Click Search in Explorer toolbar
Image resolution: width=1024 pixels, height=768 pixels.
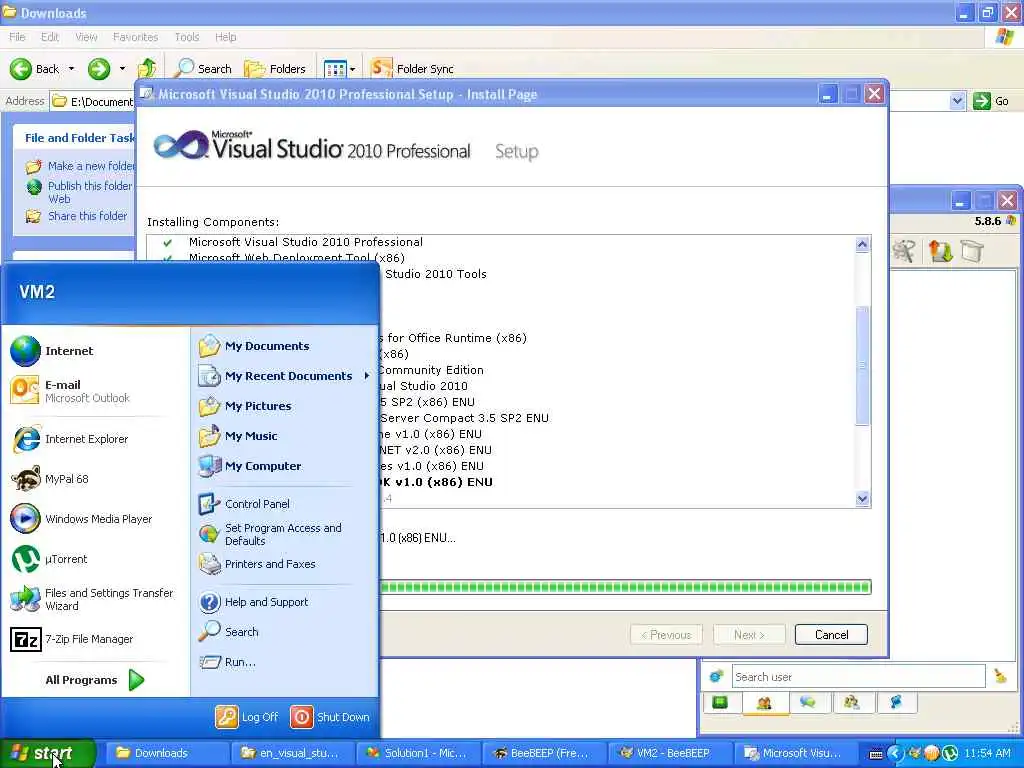point(202,69)
